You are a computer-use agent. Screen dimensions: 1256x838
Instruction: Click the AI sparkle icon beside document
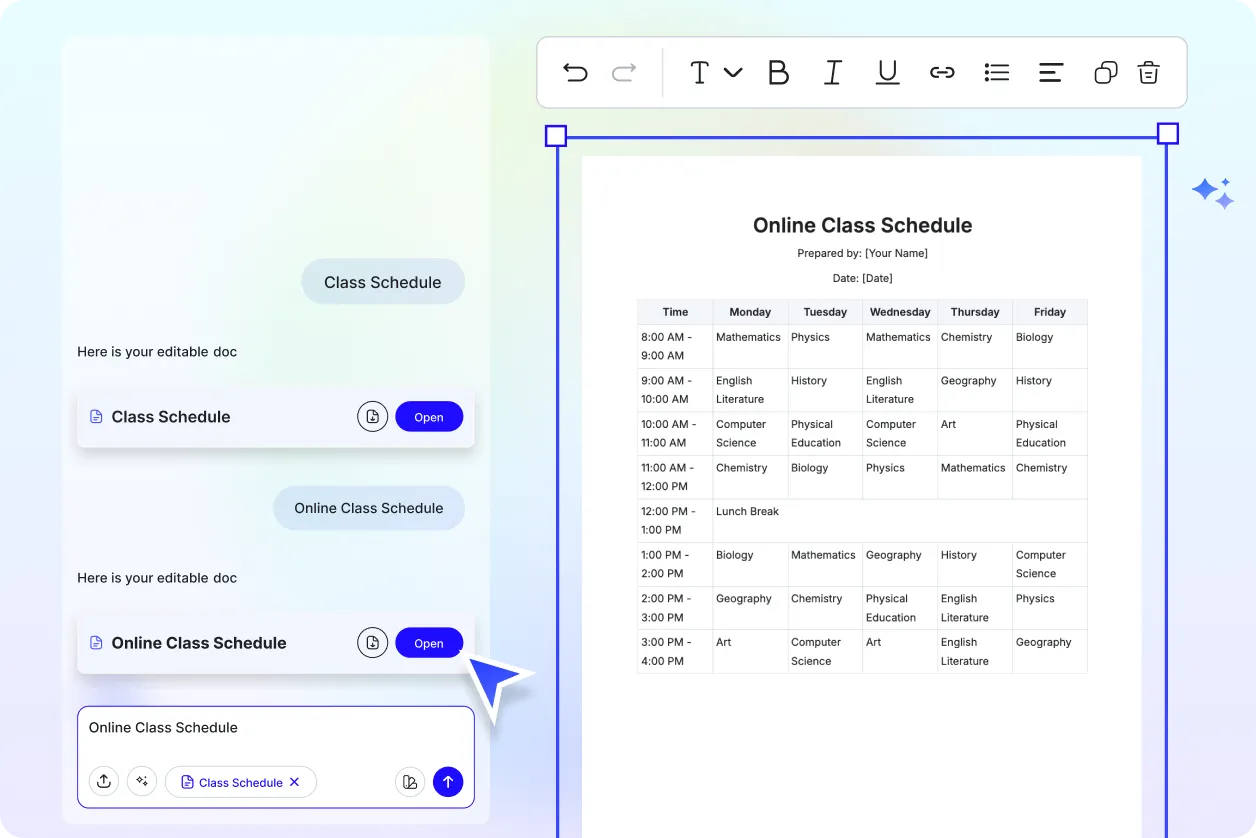(1213, 193)
